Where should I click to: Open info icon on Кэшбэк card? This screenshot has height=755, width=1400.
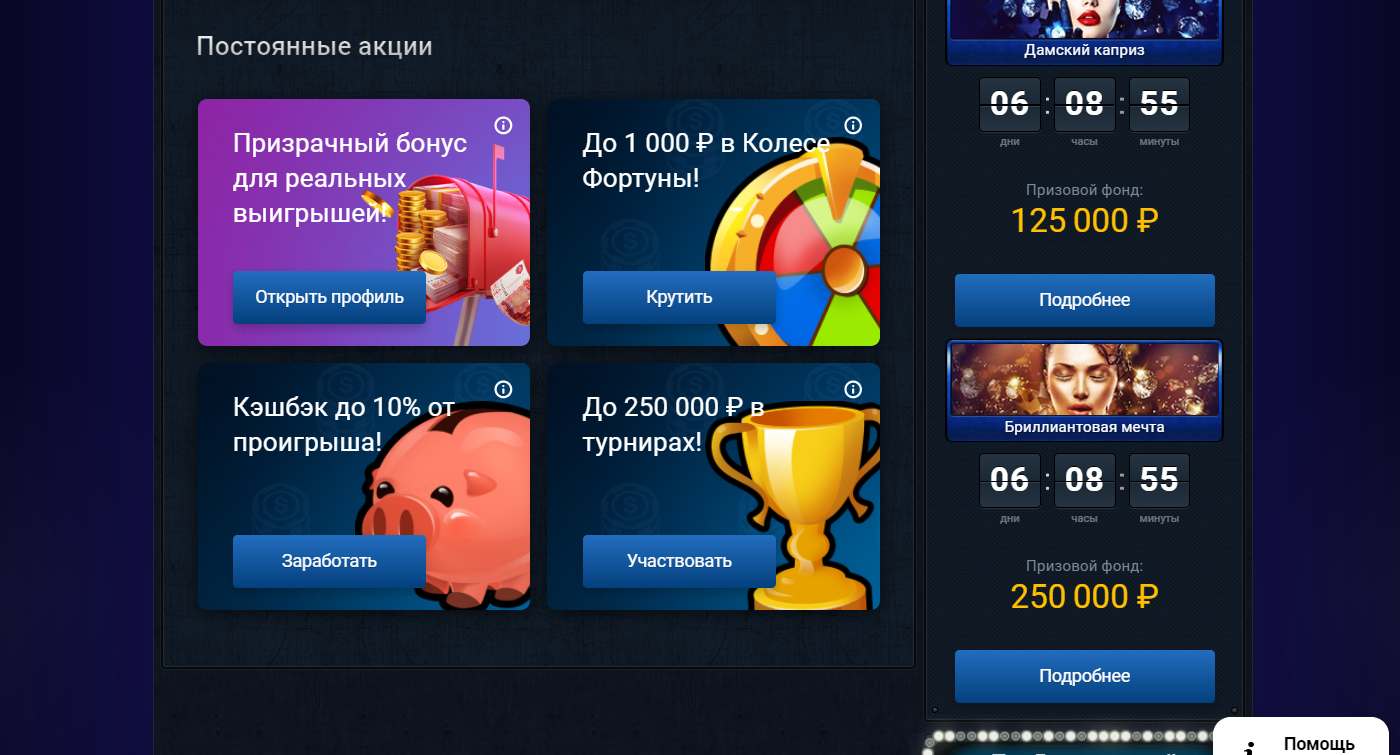click(x=503, y=389)
